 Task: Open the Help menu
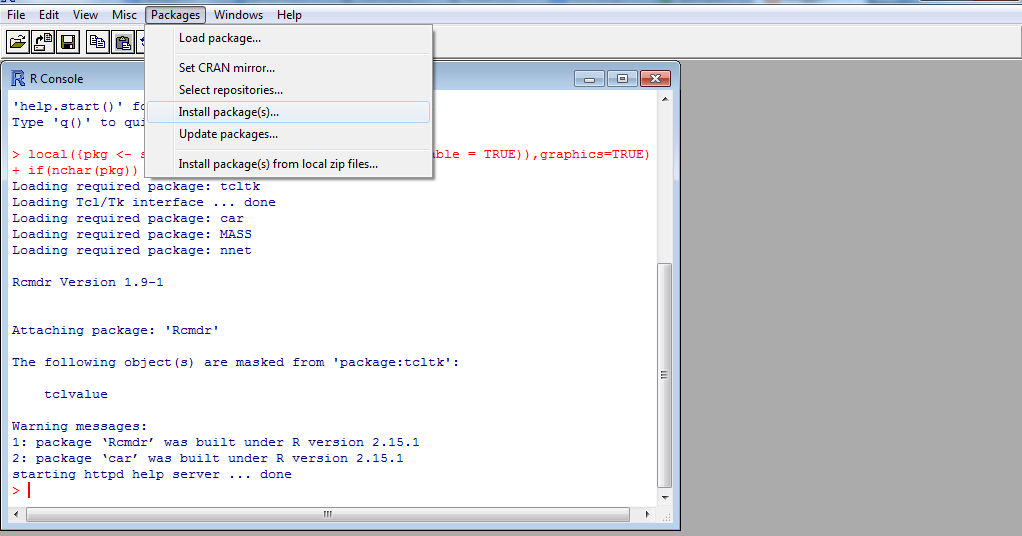click(289, 14)
